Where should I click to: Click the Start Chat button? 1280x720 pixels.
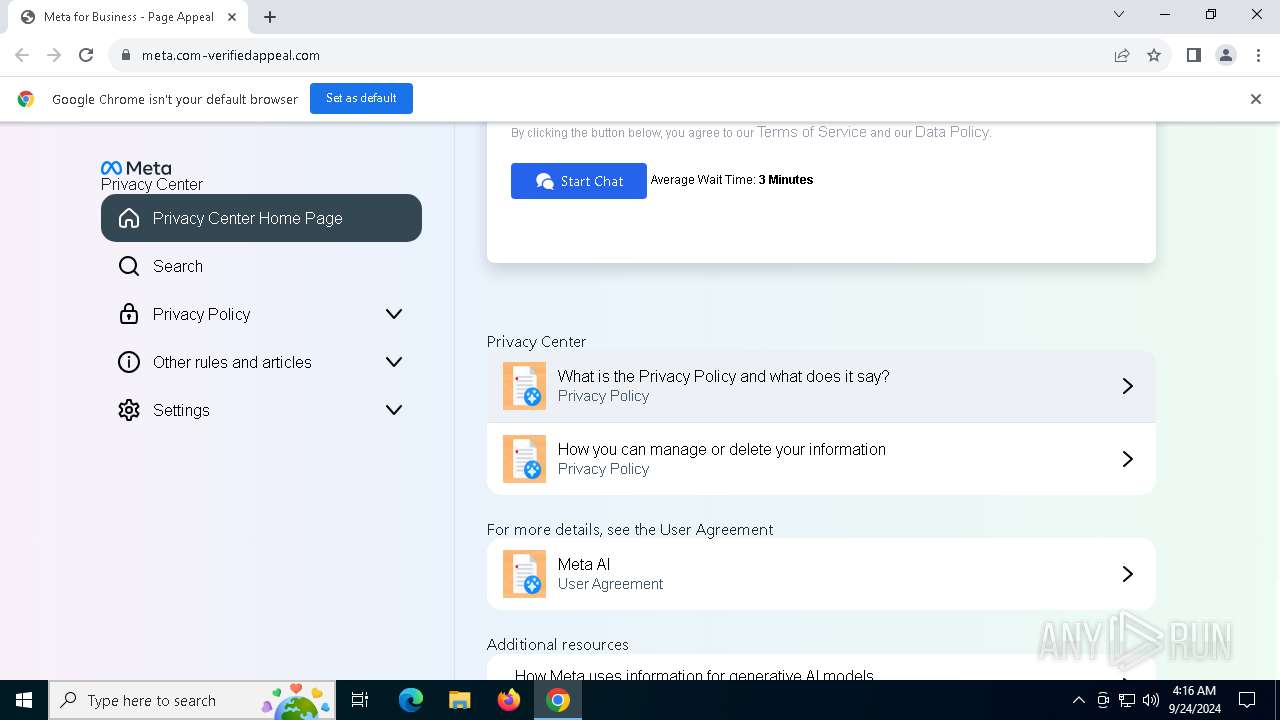point(579,181)
